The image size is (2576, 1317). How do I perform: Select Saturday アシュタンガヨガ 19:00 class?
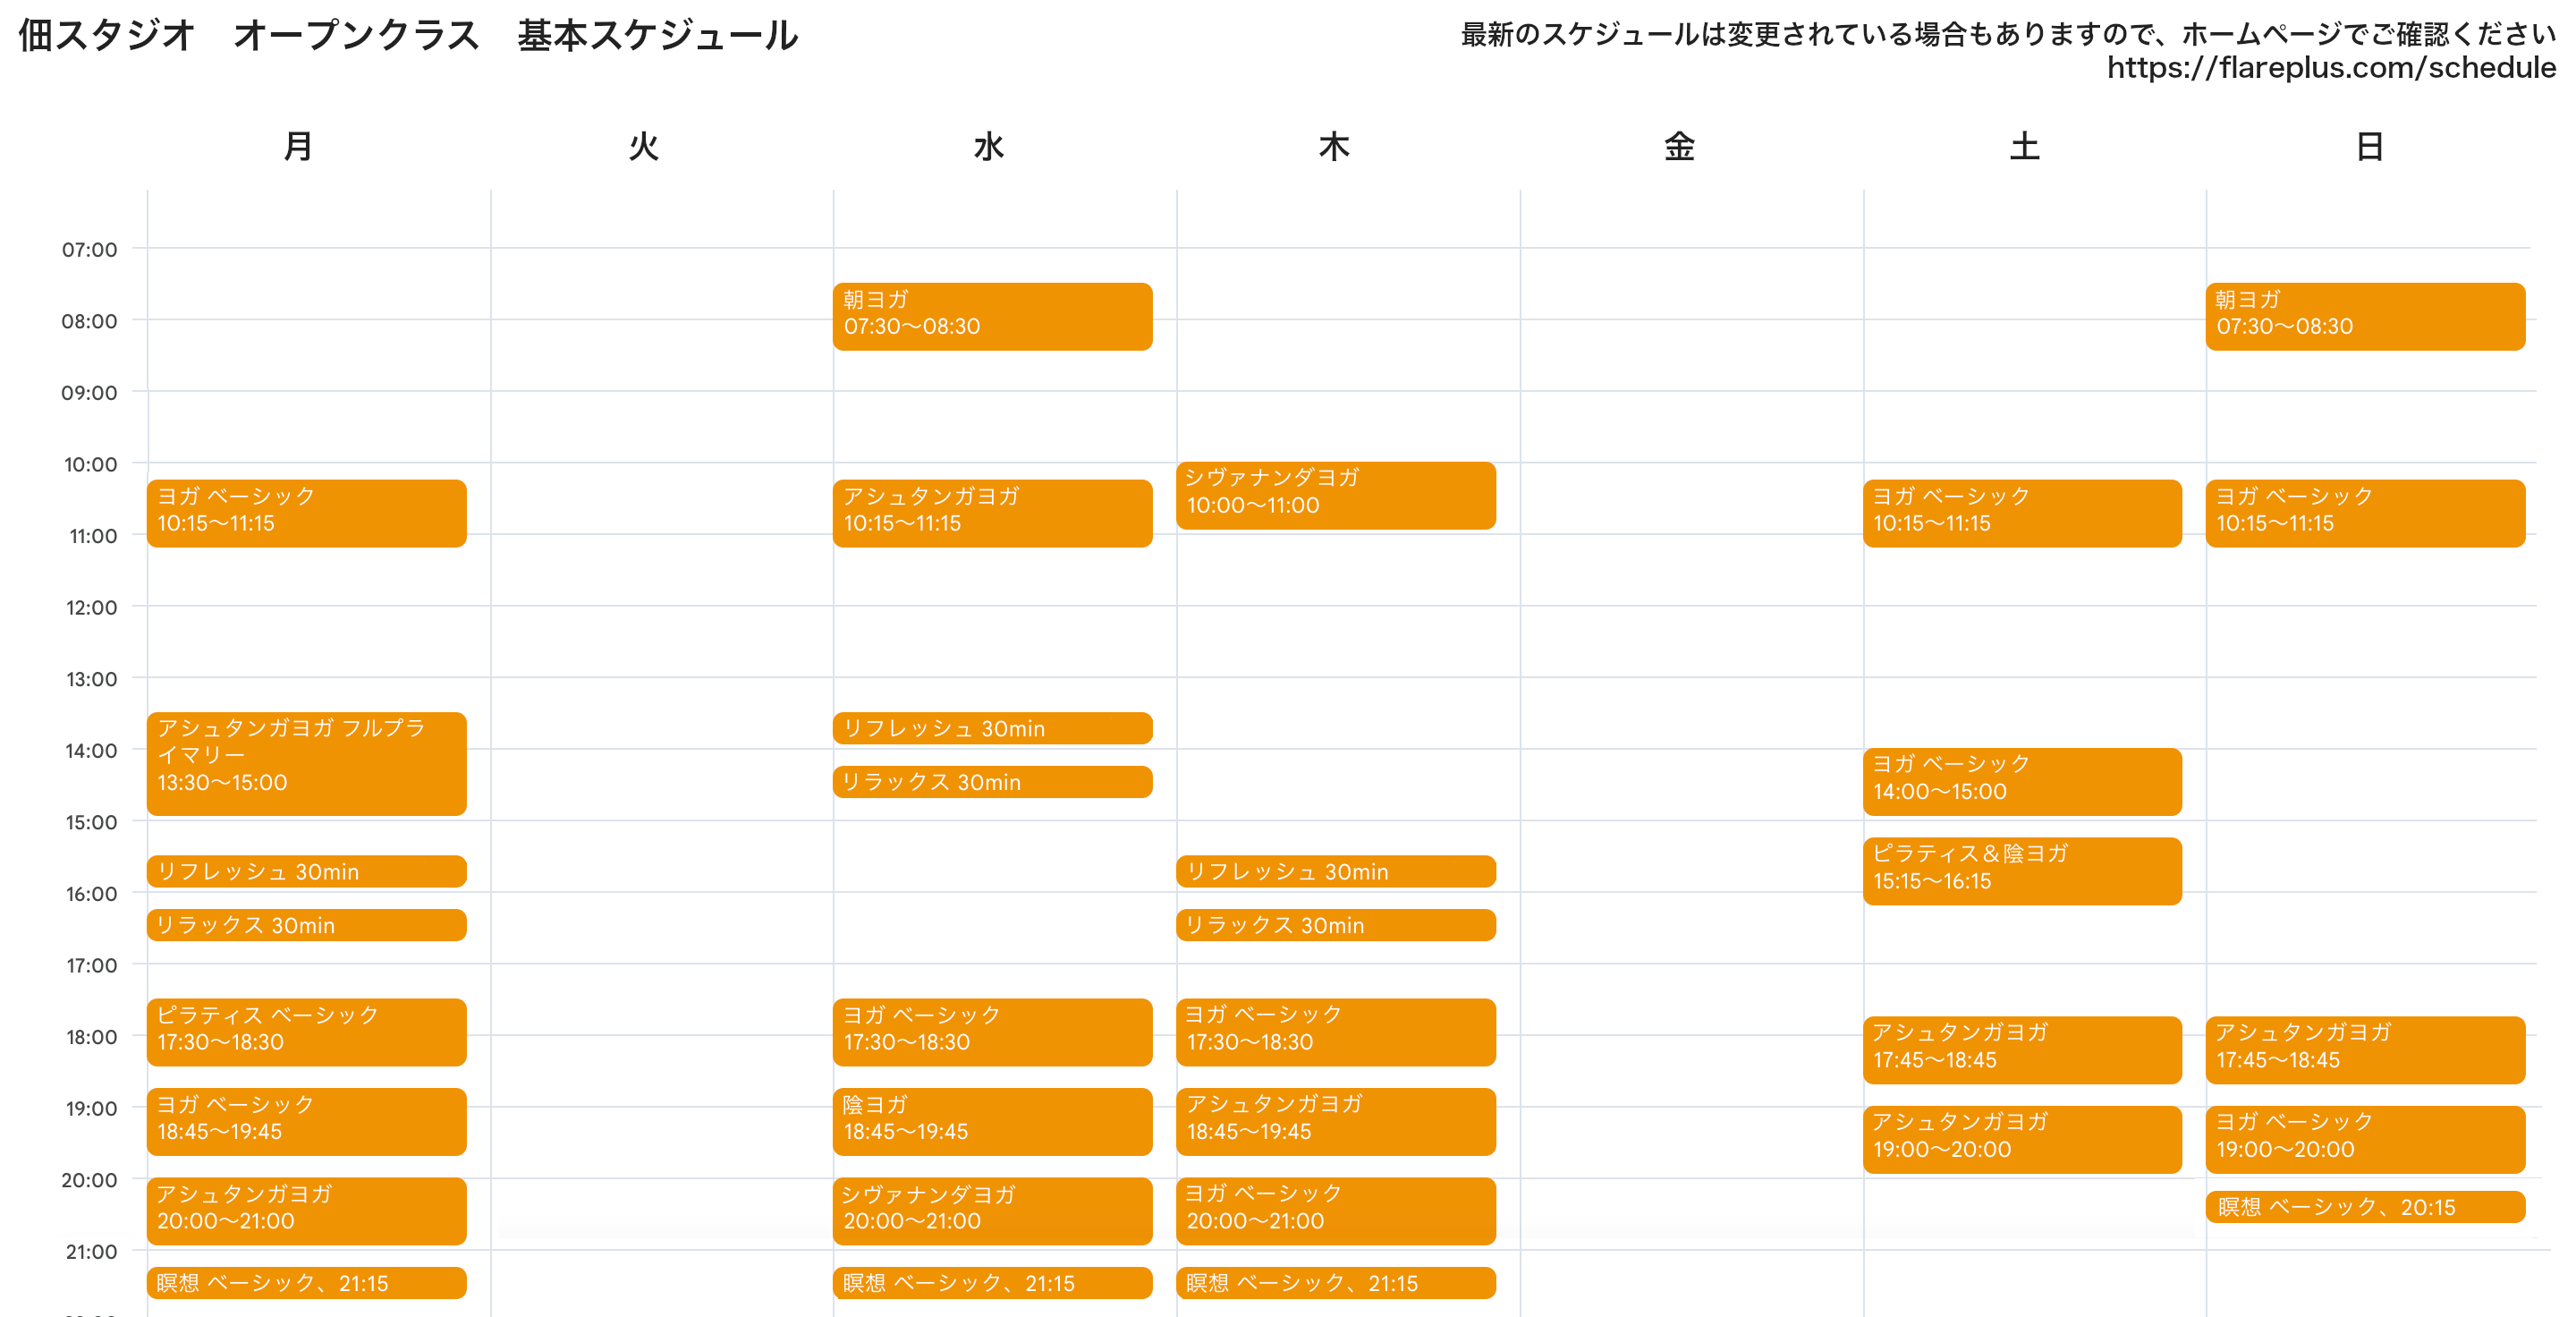coord(2021,1138)
